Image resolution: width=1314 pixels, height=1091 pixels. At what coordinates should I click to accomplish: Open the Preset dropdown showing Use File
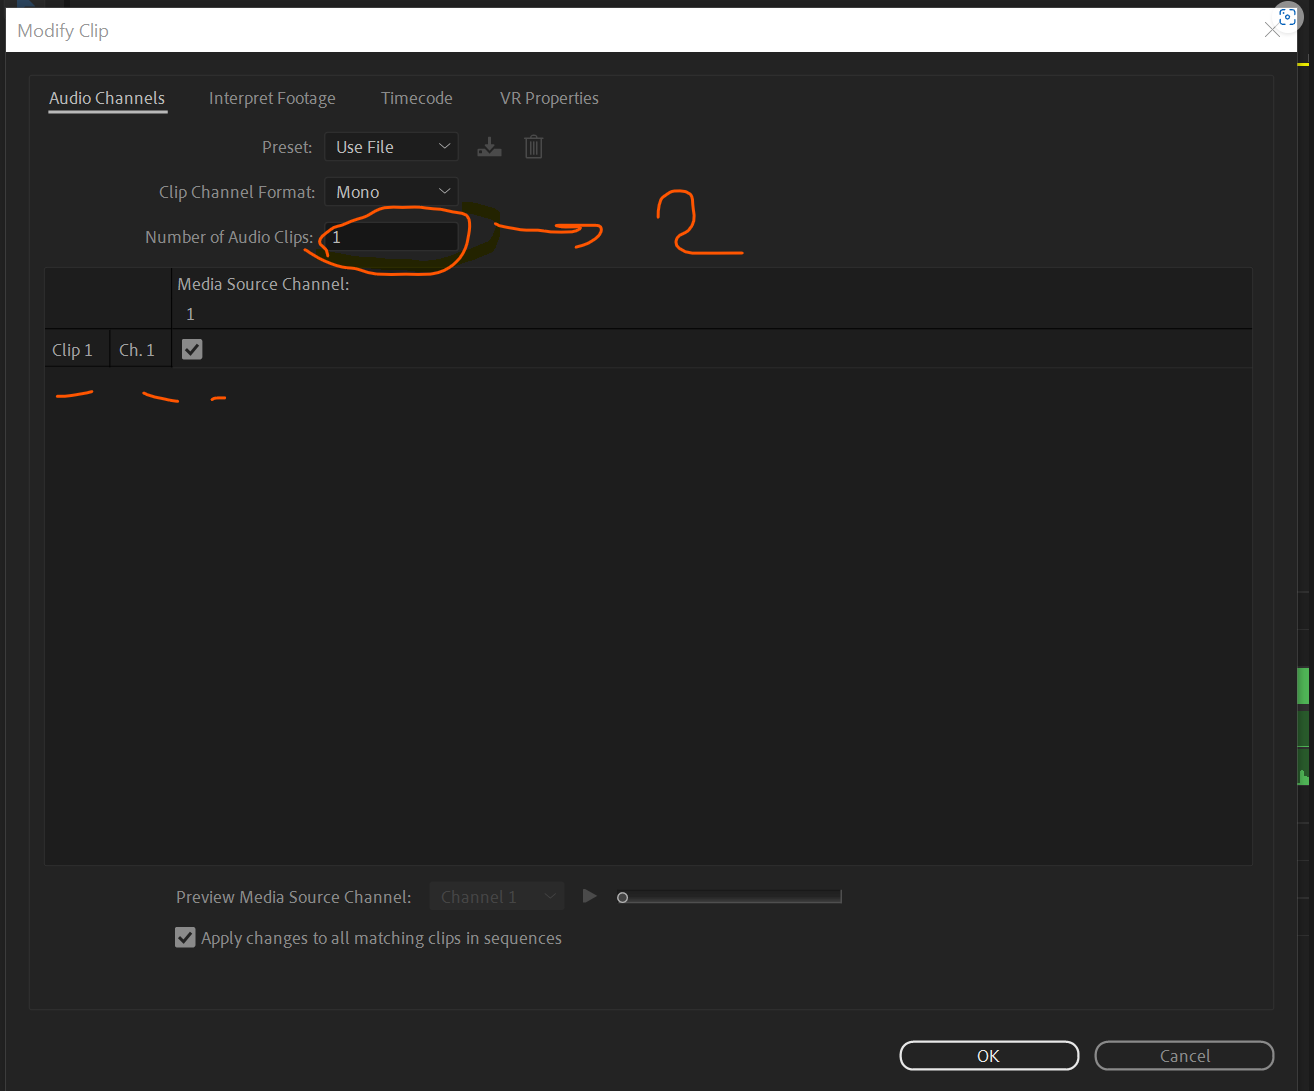click(391, 147)
